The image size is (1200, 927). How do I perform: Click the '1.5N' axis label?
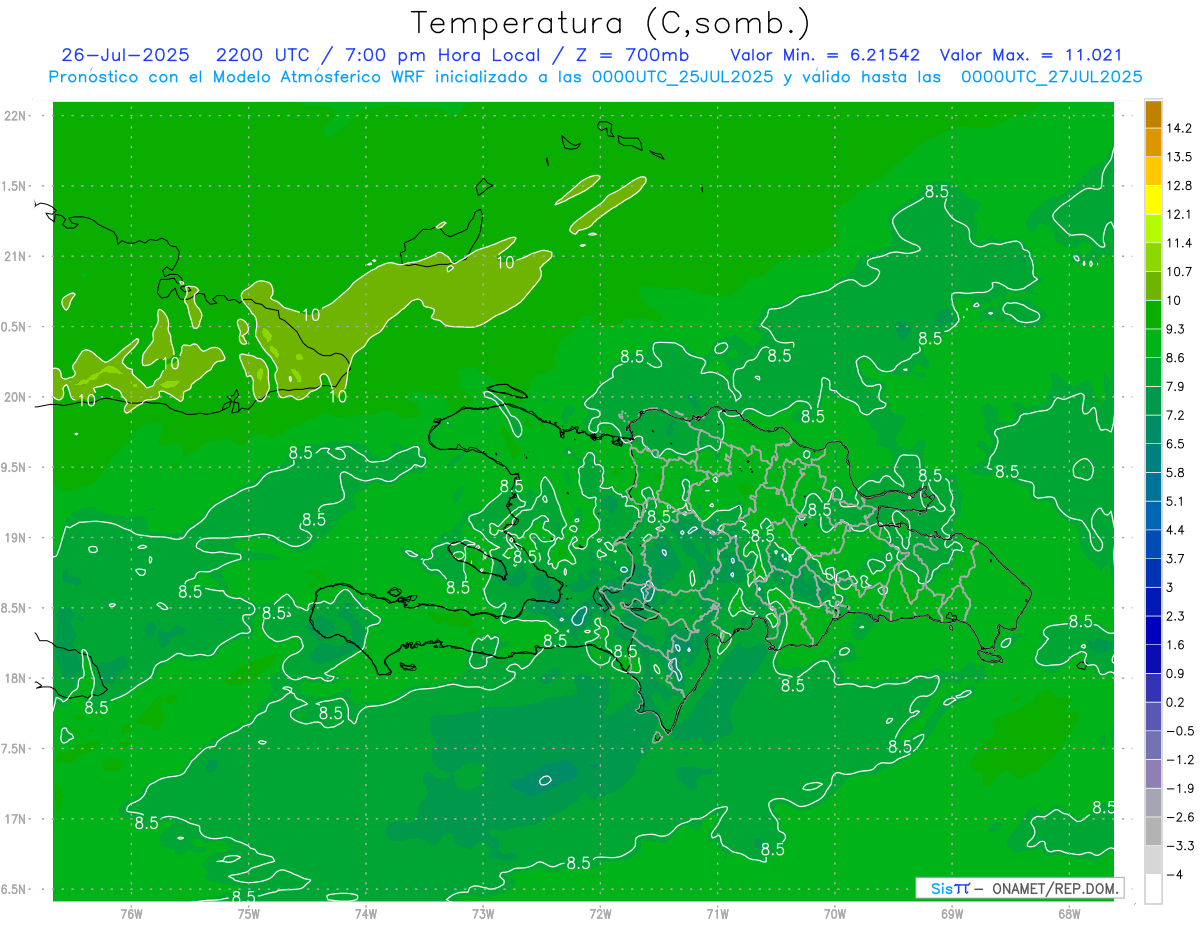15,186
